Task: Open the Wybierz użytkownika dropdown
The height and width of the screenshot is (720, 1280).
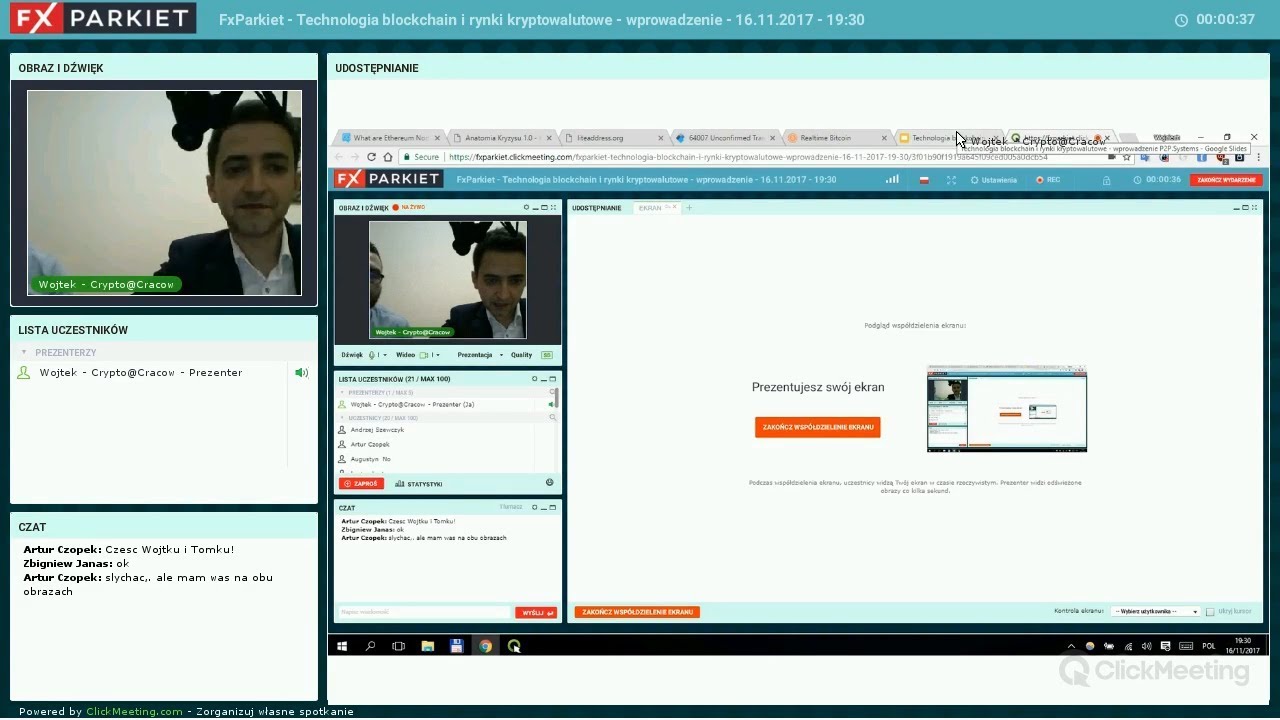Action: coord(1154,611)
